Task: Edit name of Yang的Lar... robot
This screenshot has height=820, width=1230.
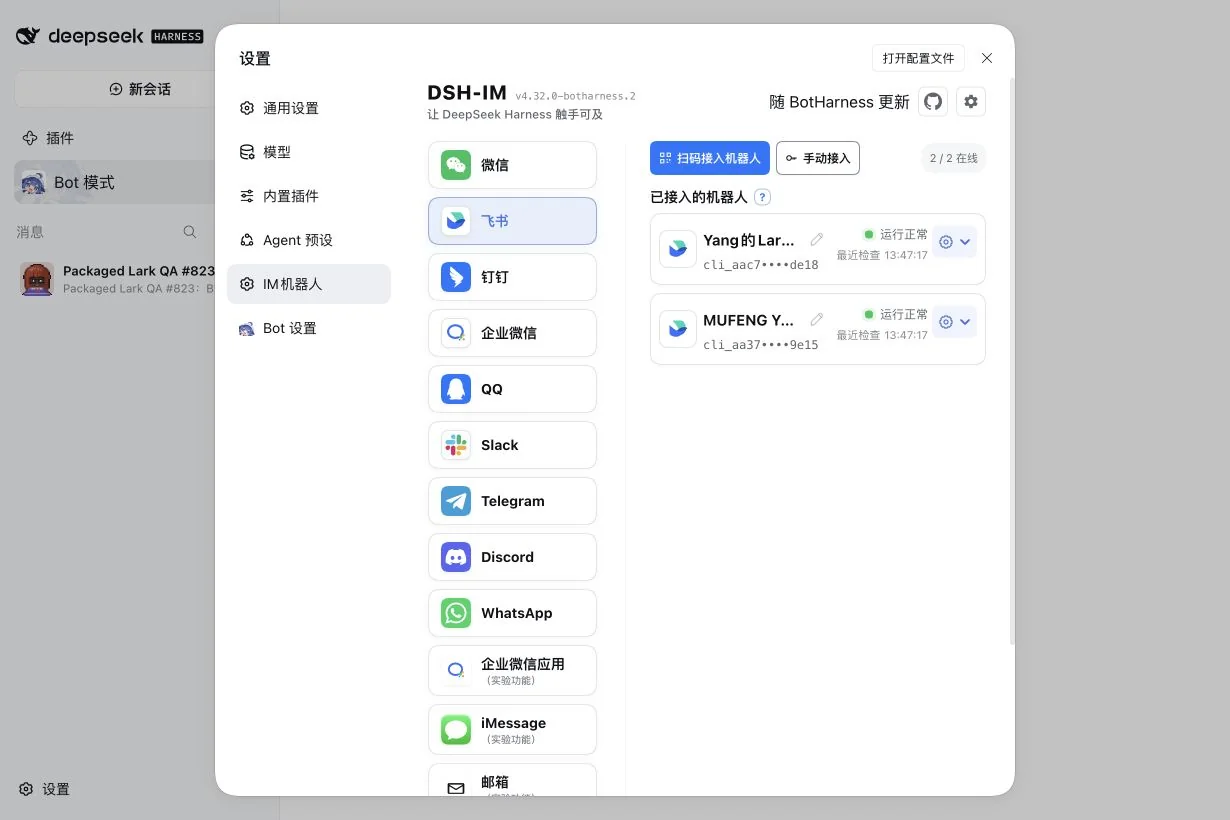Action: point(817,240)
